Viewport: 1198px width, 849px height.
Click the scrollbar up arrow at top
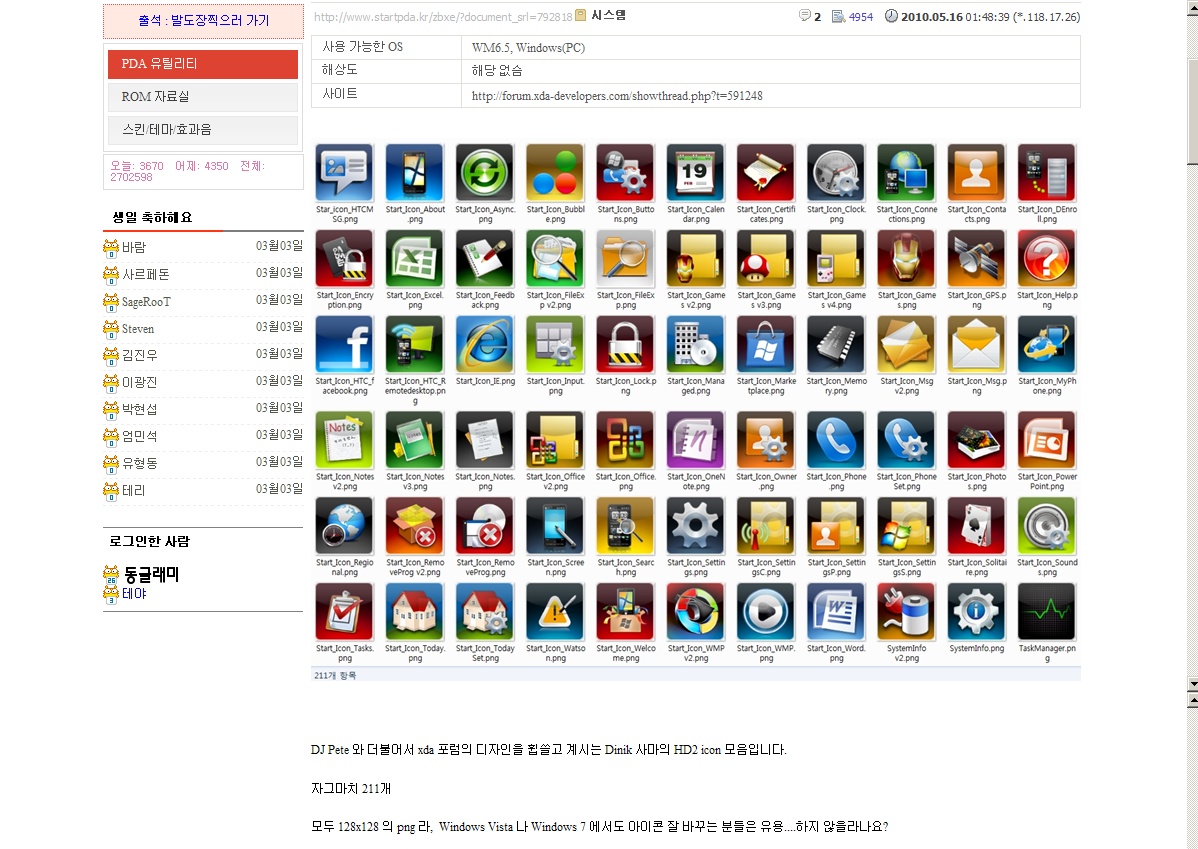click(x=1191, y=6)
